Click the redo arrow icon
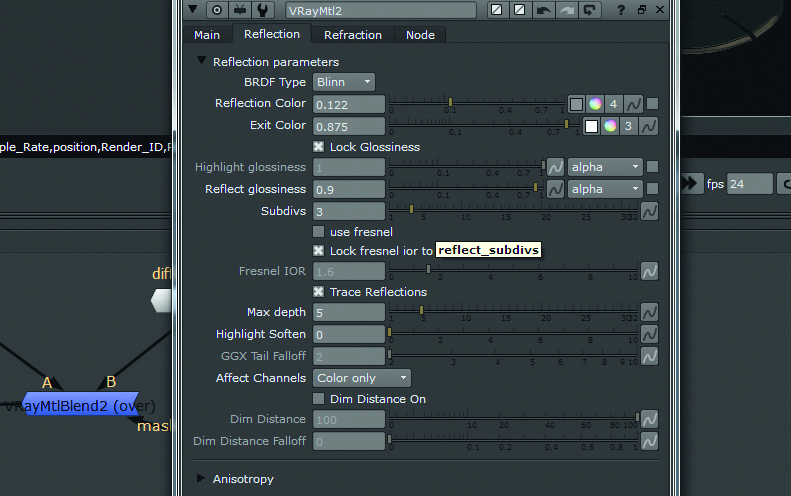The height and width of the screenshot is (496, 791). 567,10
